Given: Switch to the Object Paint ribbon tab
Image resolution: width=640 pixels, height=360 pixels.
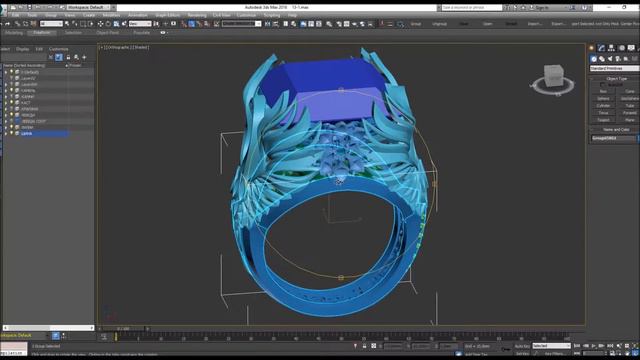Looking at the screenshot, I should (x=107, y=33).
